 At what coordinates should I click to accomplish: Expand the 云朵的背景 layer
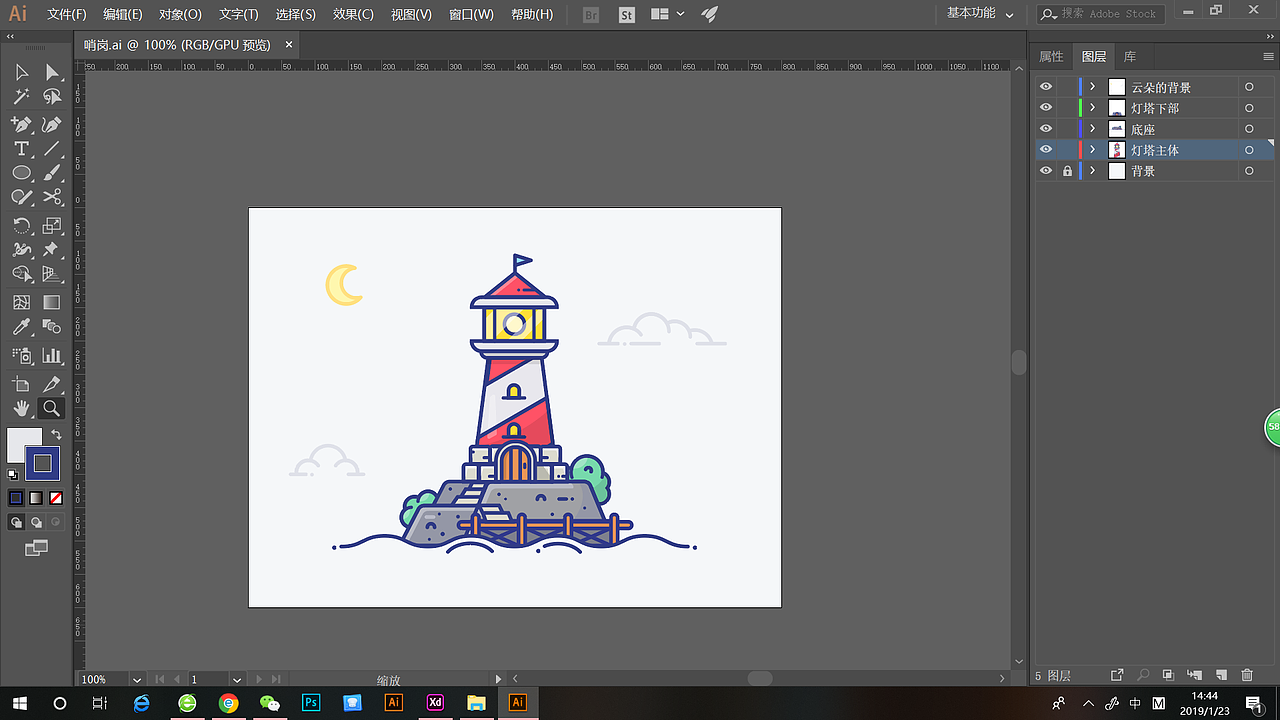(x=1092, y=87)
